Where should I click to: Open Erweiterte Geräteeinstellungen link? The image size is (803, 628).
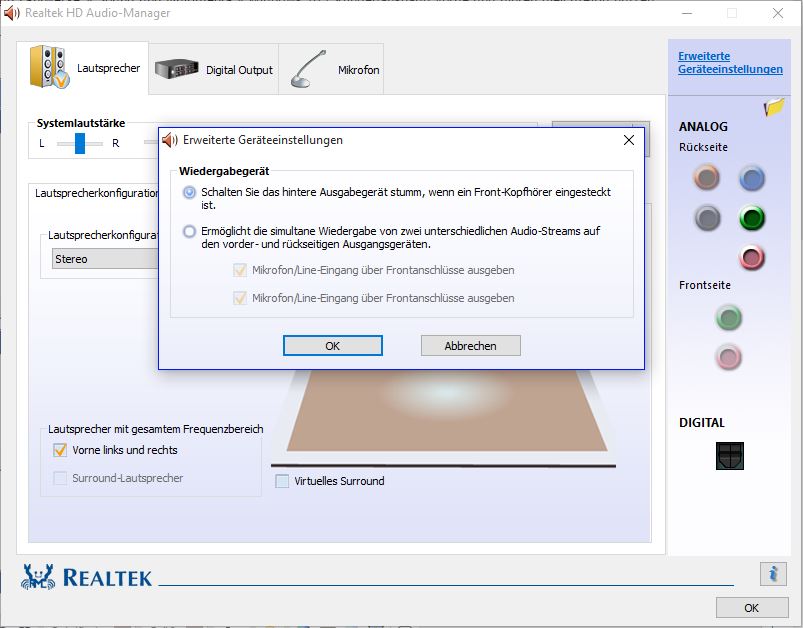click(730, 62)
